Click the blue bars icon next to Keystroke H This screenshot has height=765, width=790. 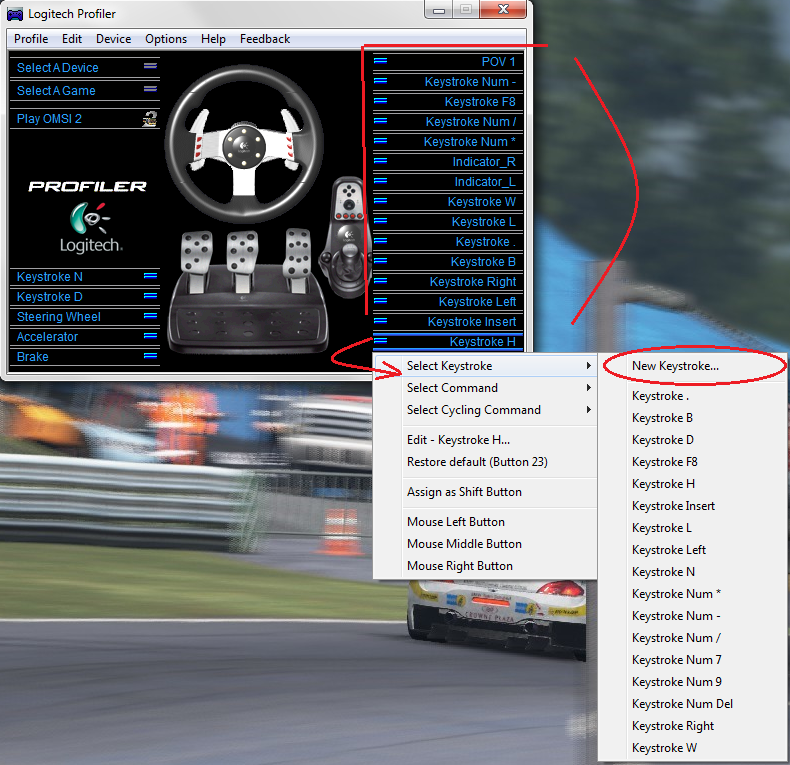(x=380, y=341)
